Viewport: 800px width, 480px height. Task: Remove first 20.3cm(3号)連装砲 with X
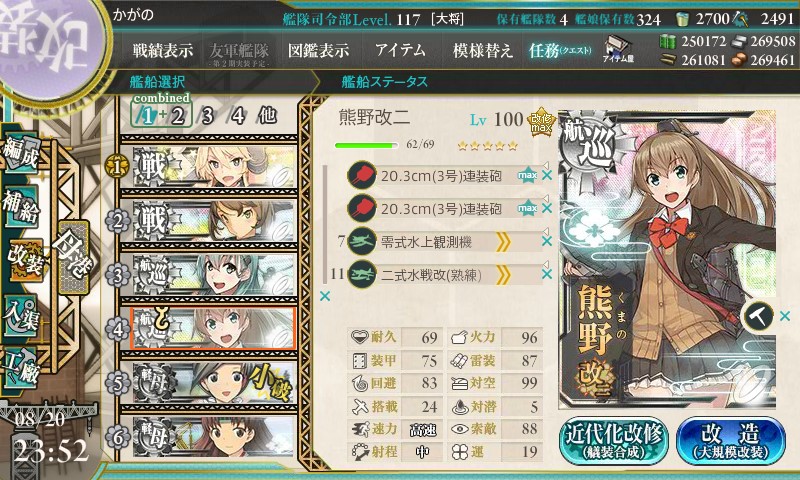547,175
